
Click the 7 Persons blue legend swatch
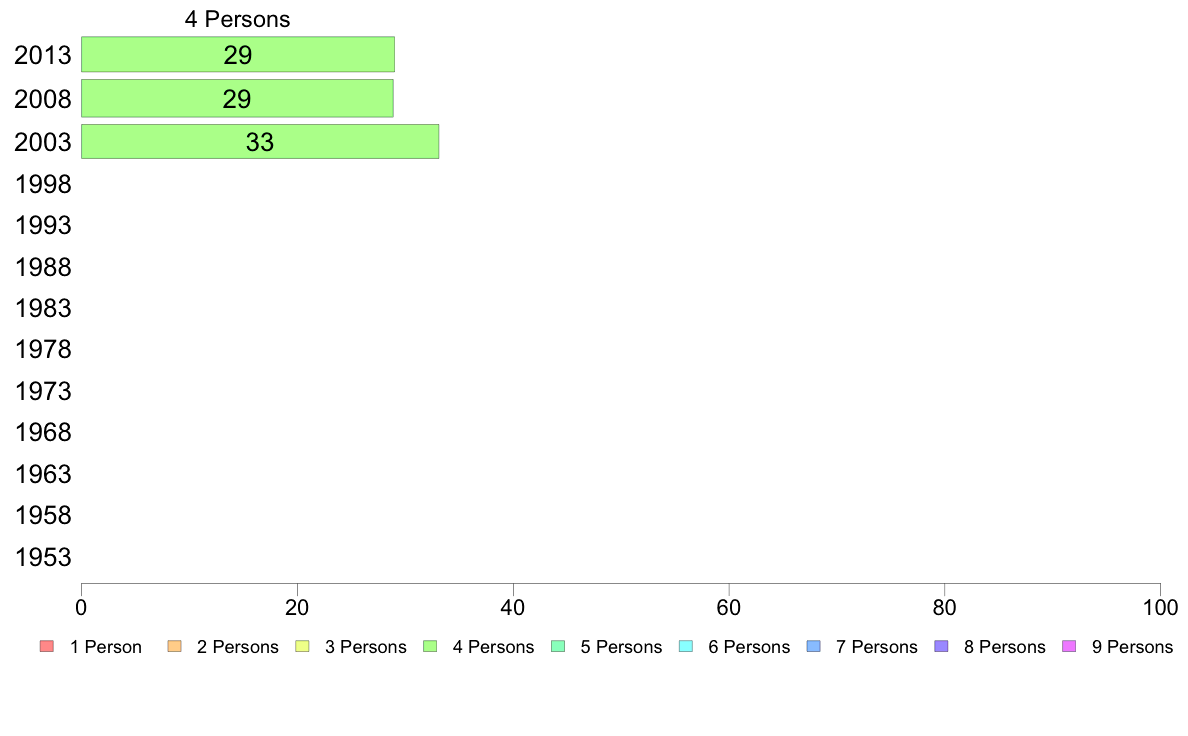pos(814,647)
